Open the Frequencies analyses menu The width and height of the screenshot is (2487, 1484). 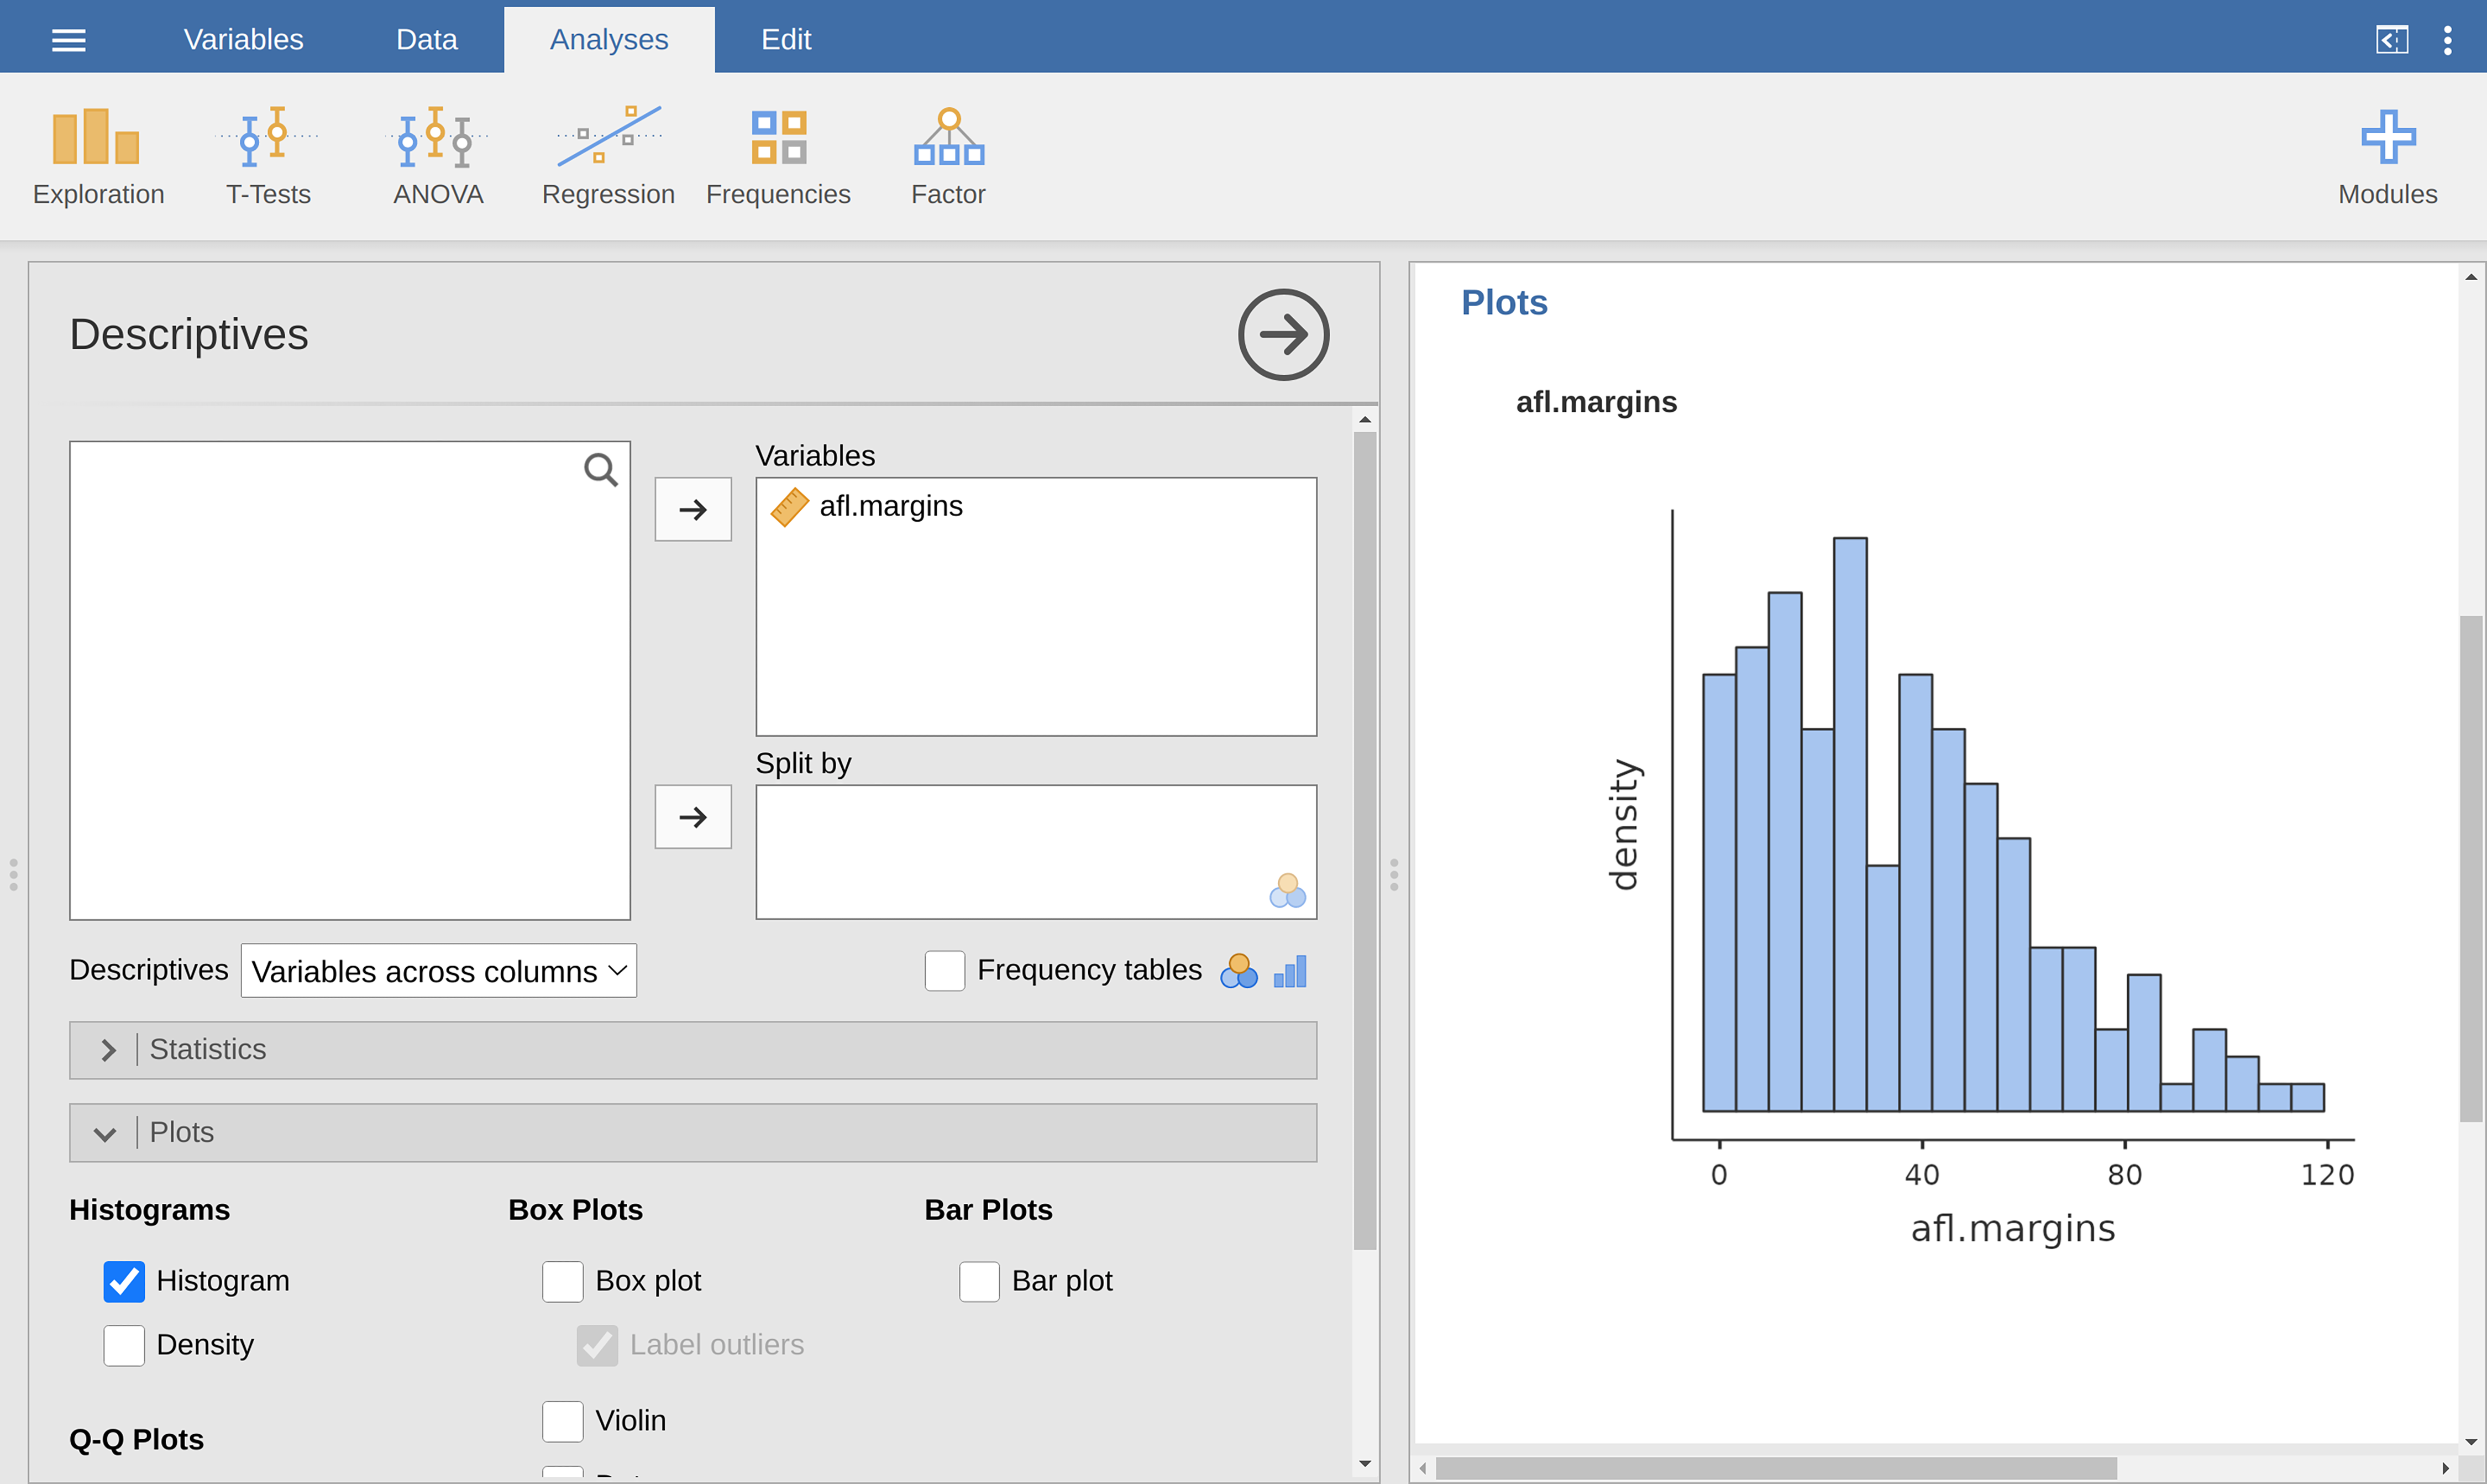pyautogui.click(x=778, y=157)
